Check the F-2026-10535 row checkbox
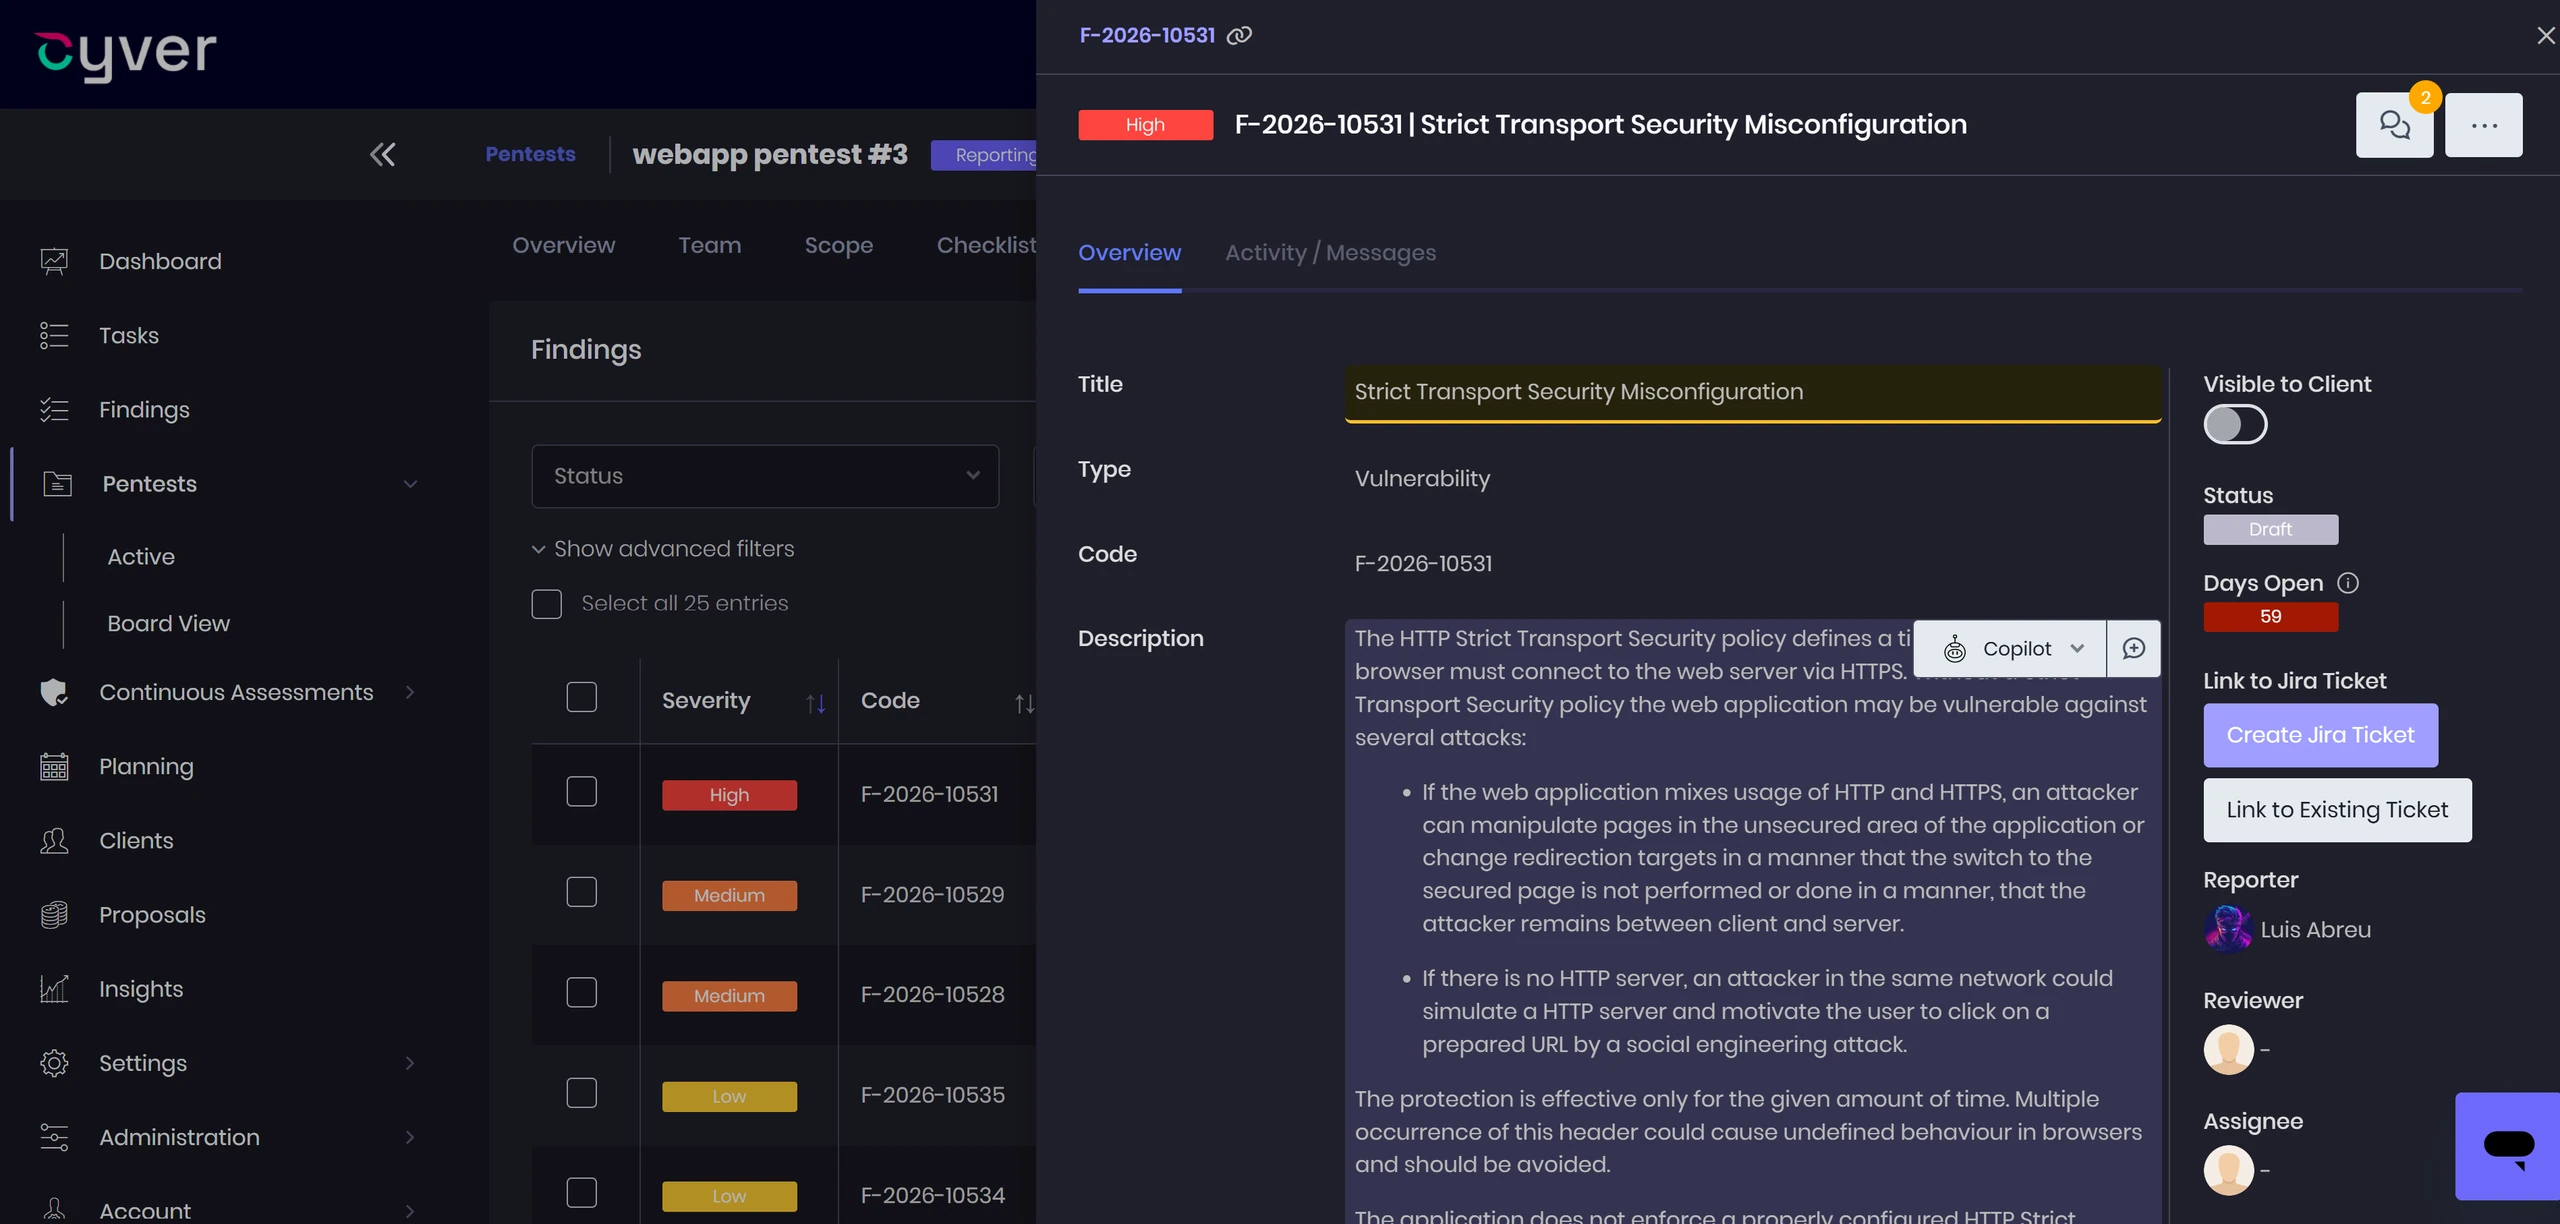2560x1224 pixels. pyautogui.click(x=582, y=1093)
